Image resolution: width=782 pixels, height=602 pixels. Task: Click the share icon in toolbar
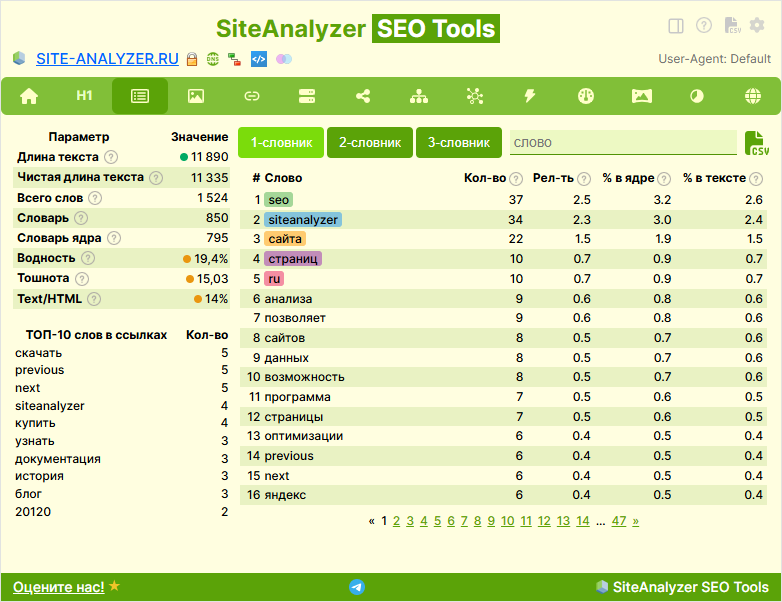tap(363, 96)
